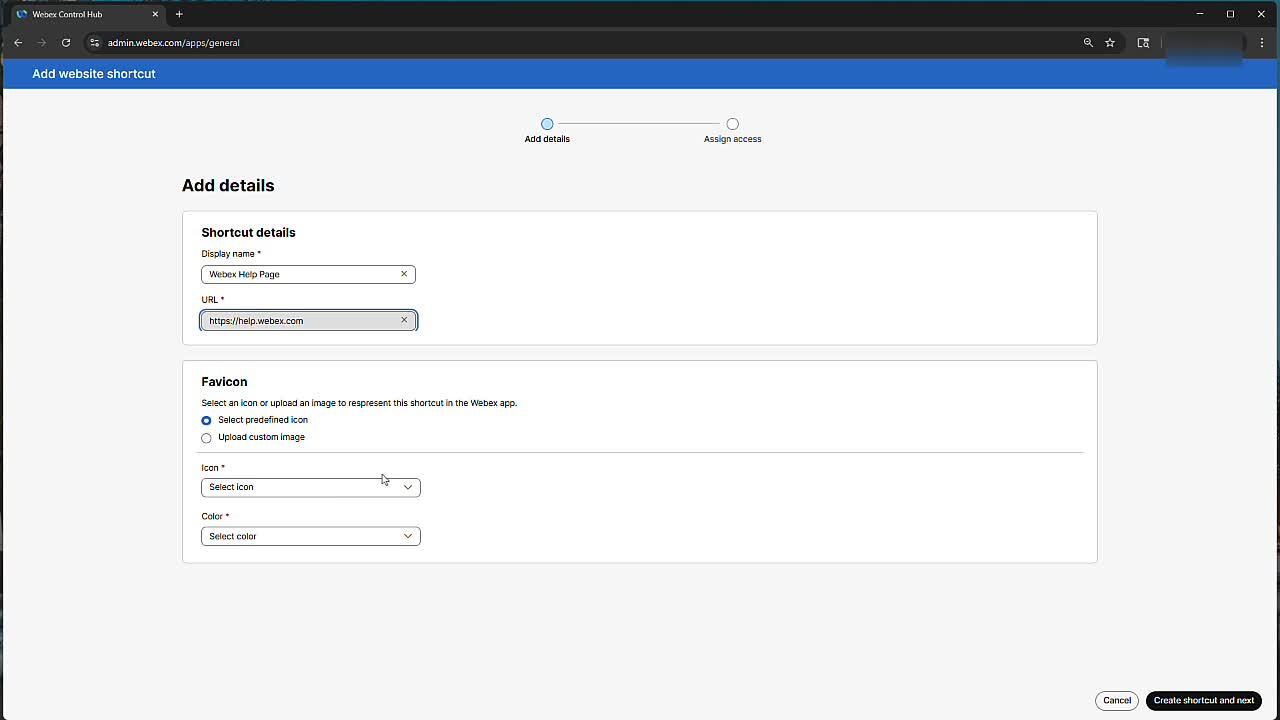Open a new browser tab
This screenshot has width=1280, height=720.
[x=179, y=14]
